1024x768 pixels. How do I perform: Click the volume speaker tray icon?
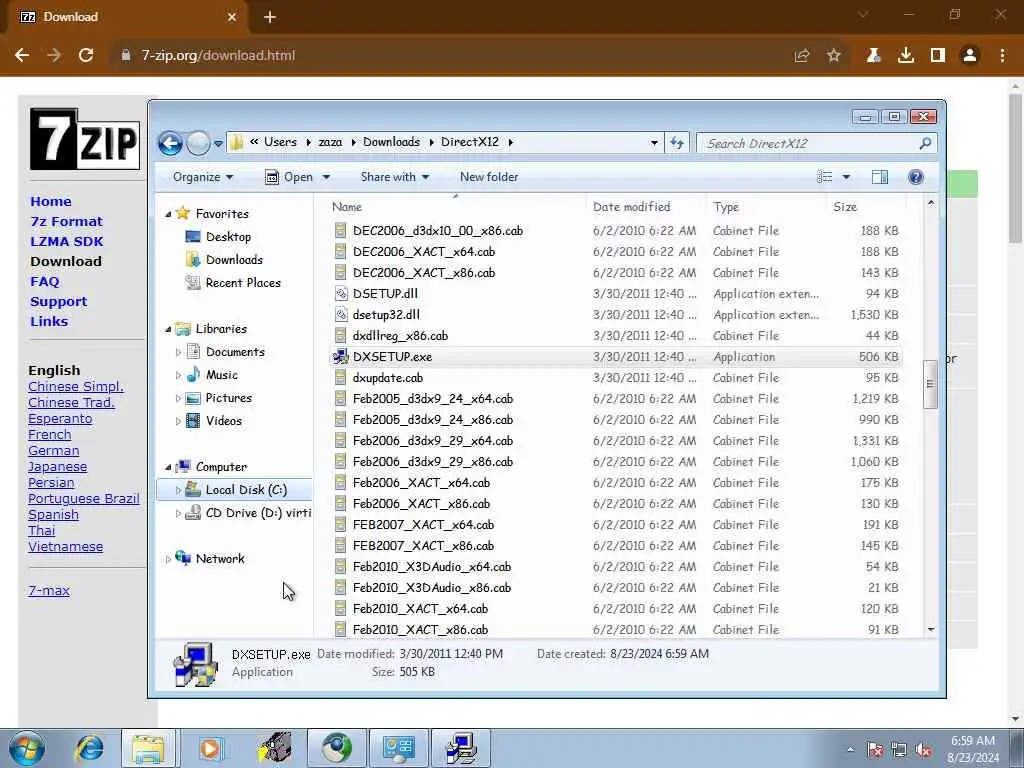point(923,750)
